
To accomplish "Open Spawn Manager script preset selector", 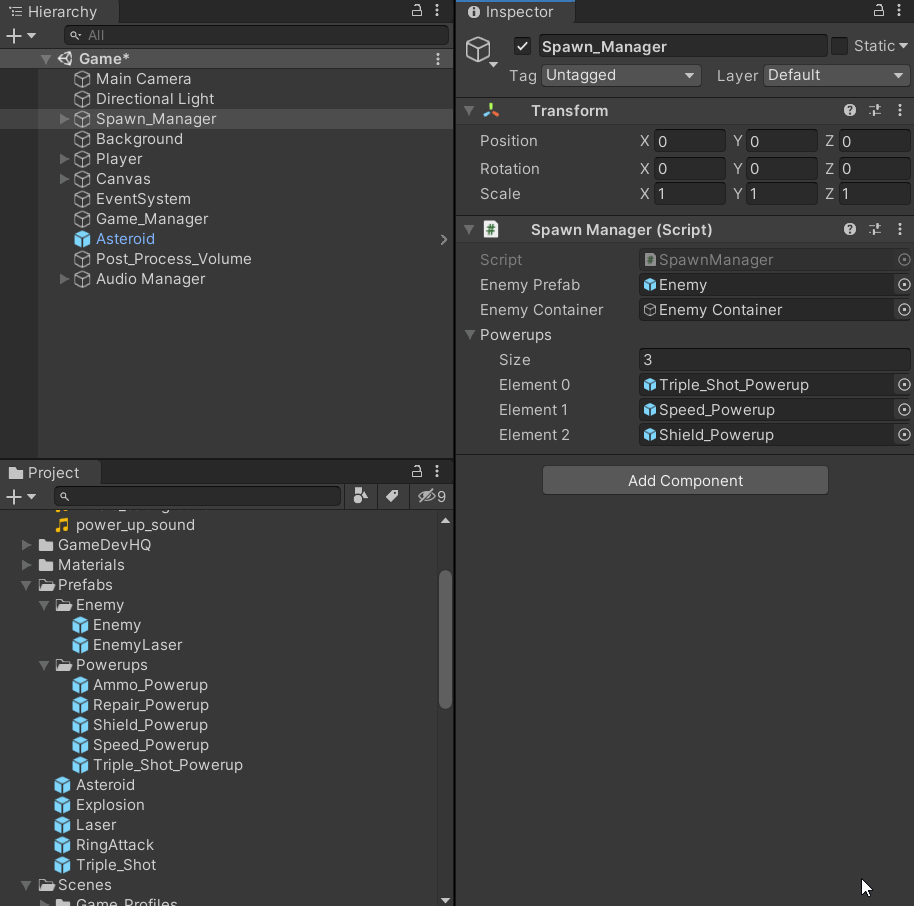I will coord(875,229).
